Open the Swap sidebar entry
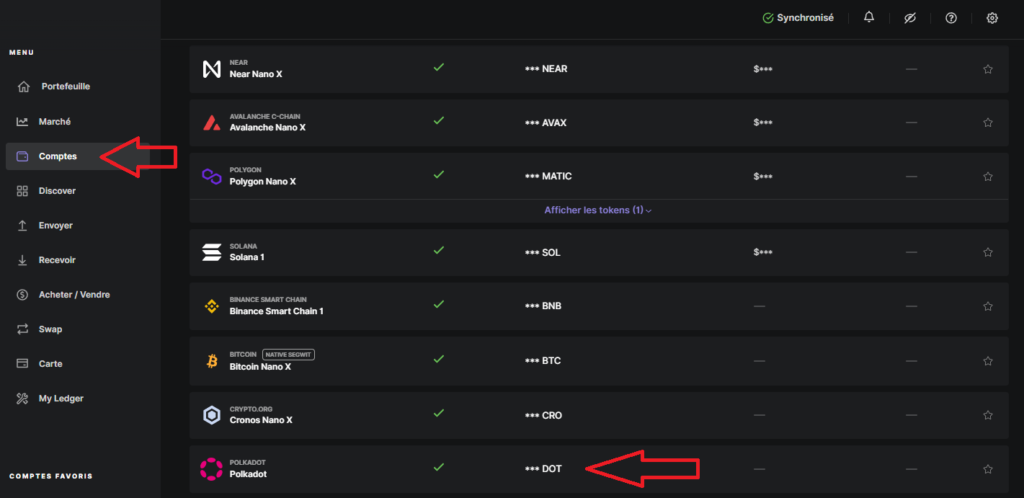The image size is (1024, 498). pos(50,329)
